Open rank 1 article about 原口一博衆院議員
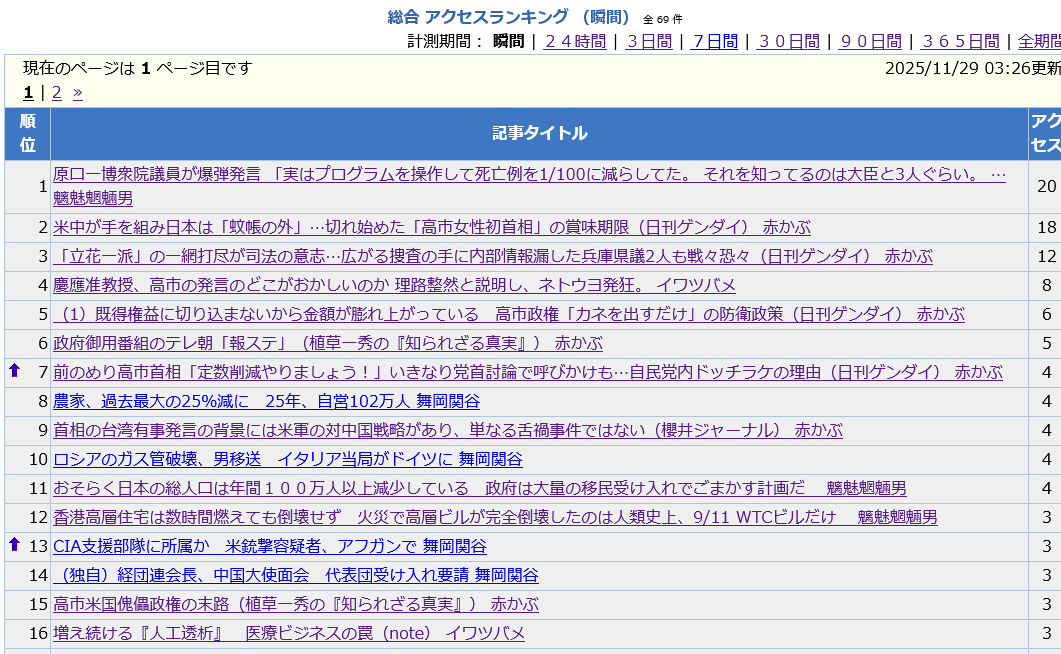 click(x=528, y=174)
